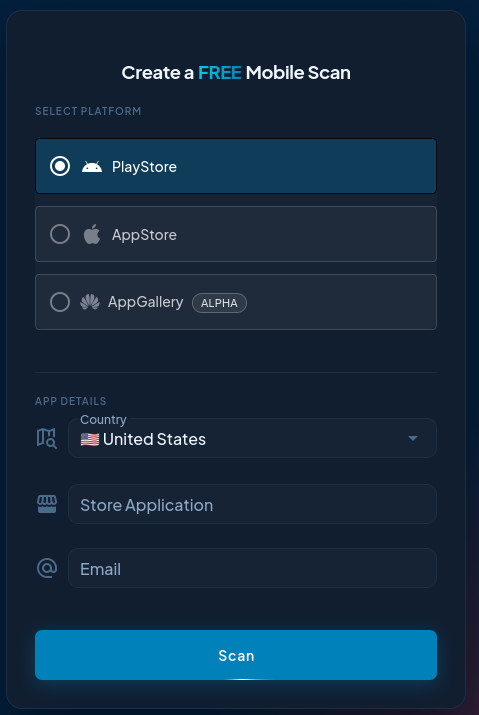Click the US flag icon

pyautogui.click(x=90, y=440)
